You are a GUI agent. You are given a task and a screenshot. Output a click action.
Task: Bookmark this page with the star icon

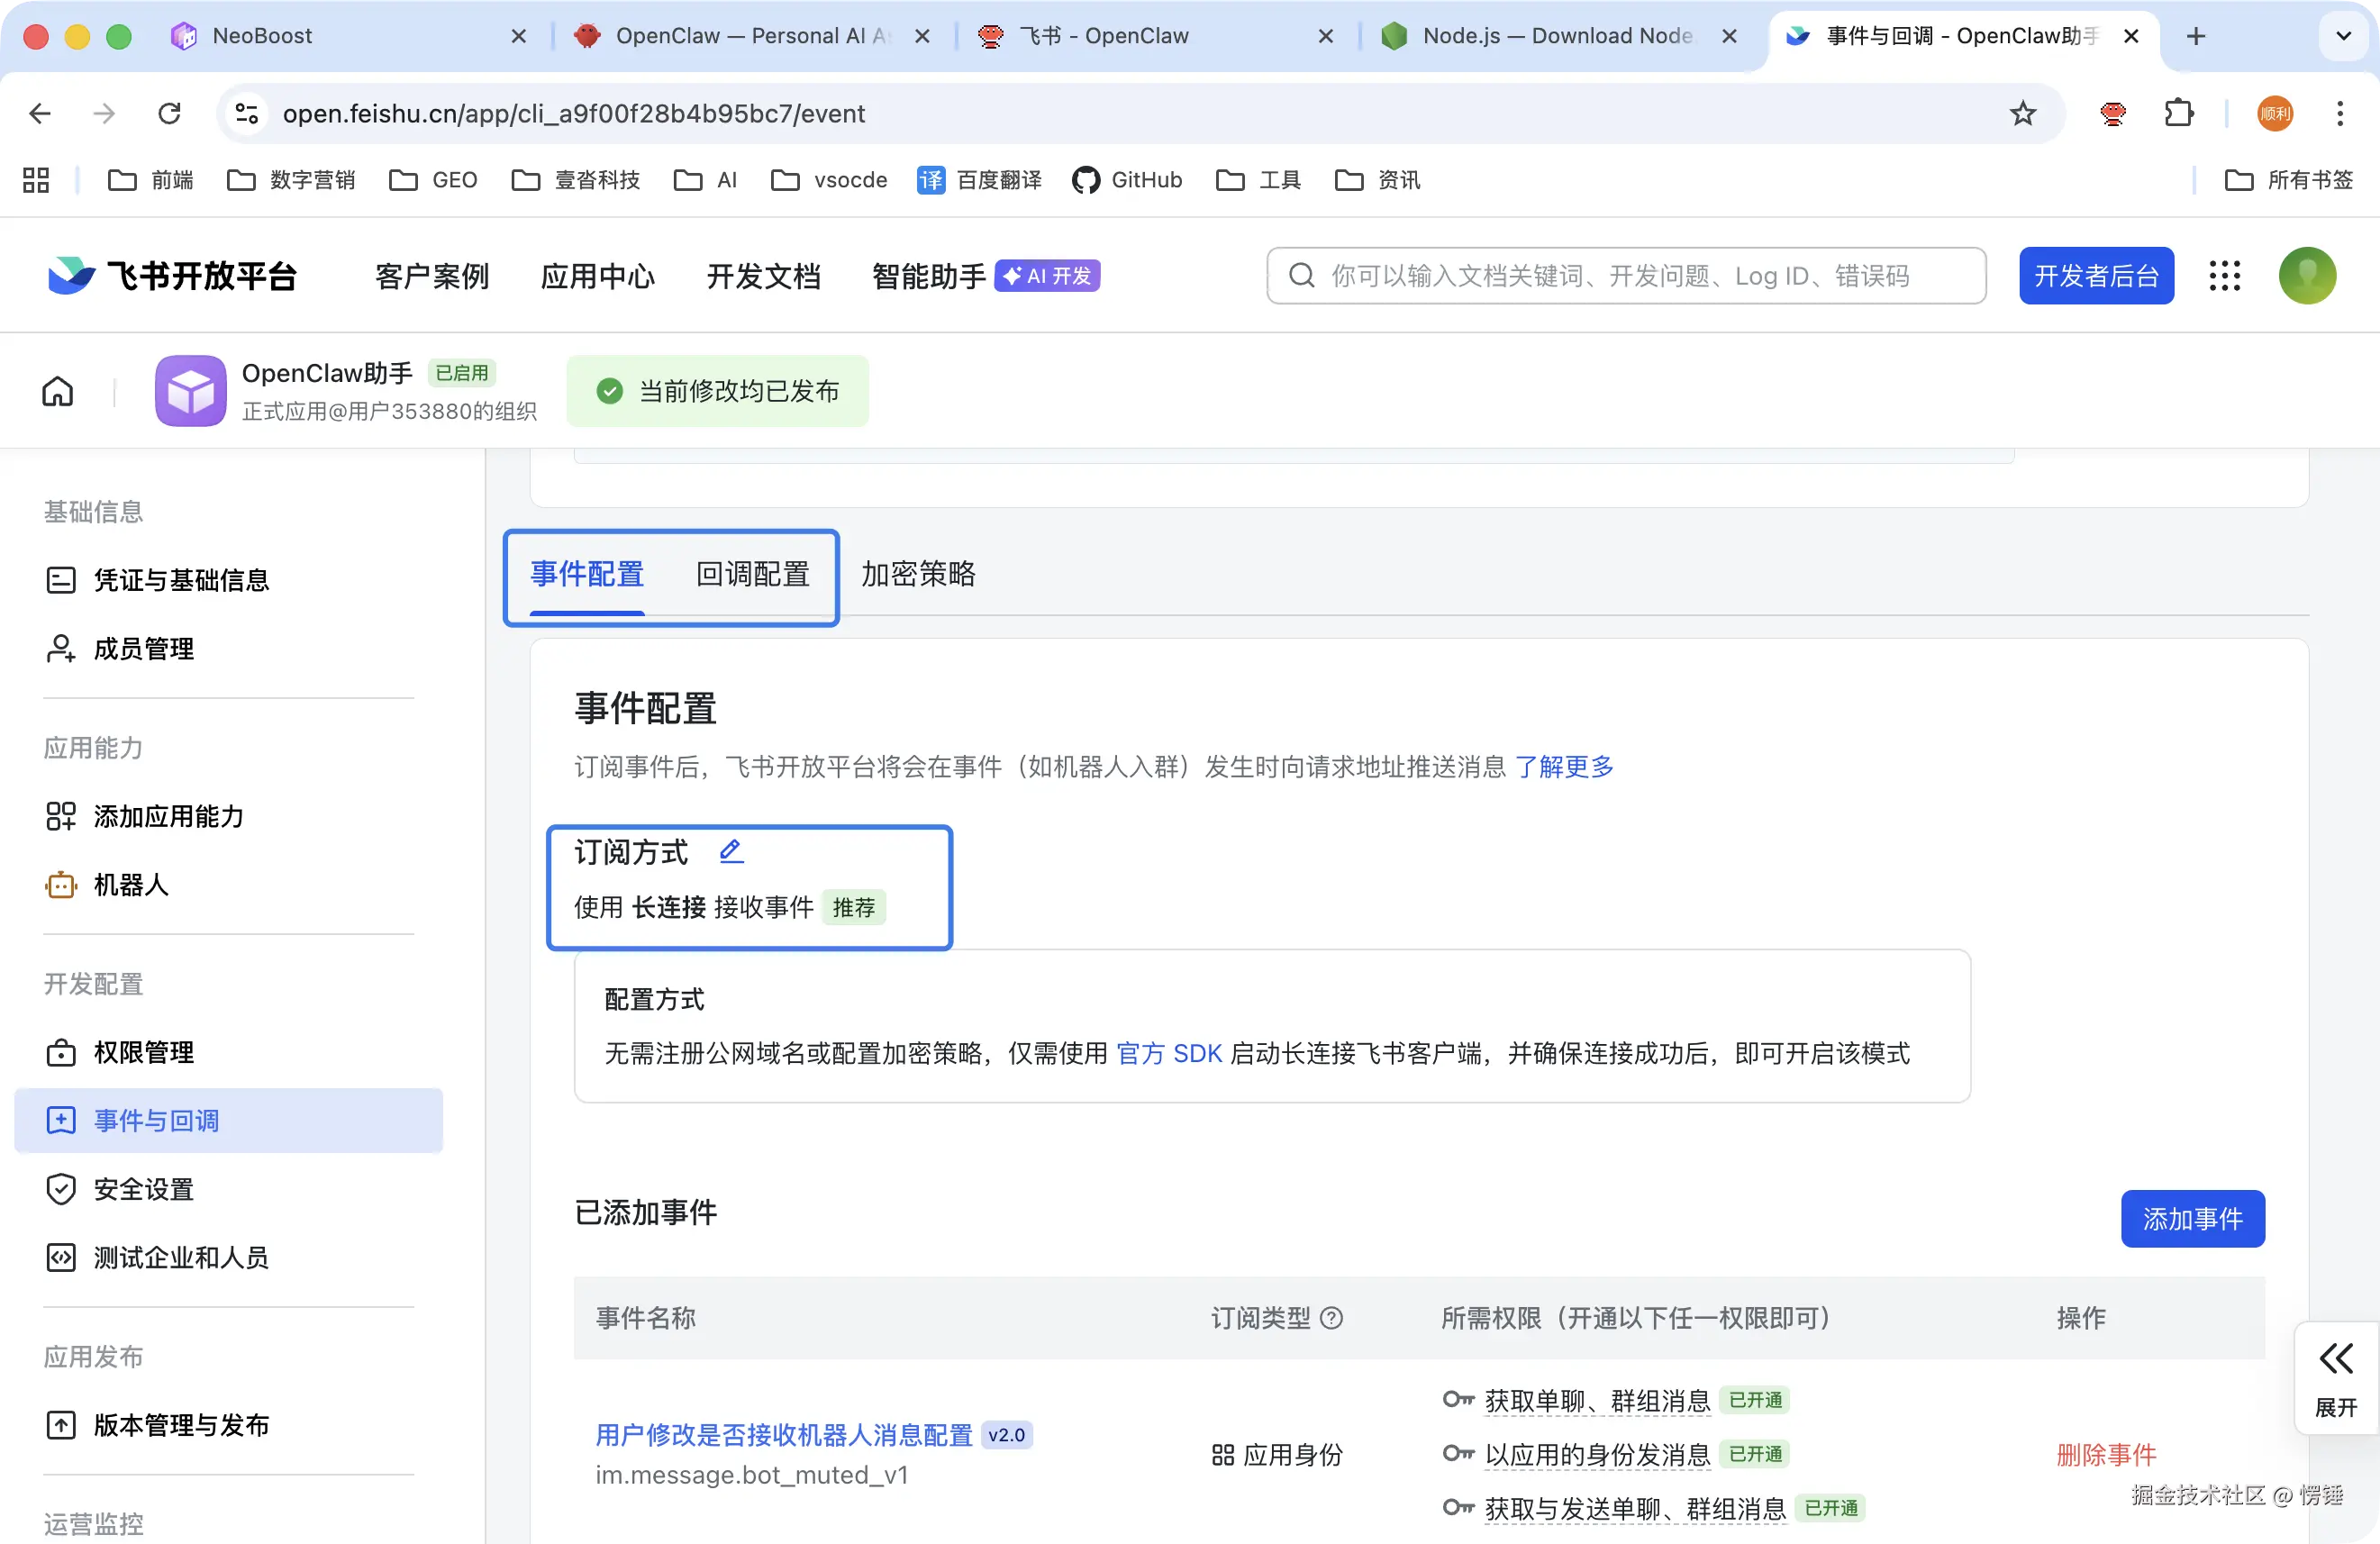point(2022,113)
